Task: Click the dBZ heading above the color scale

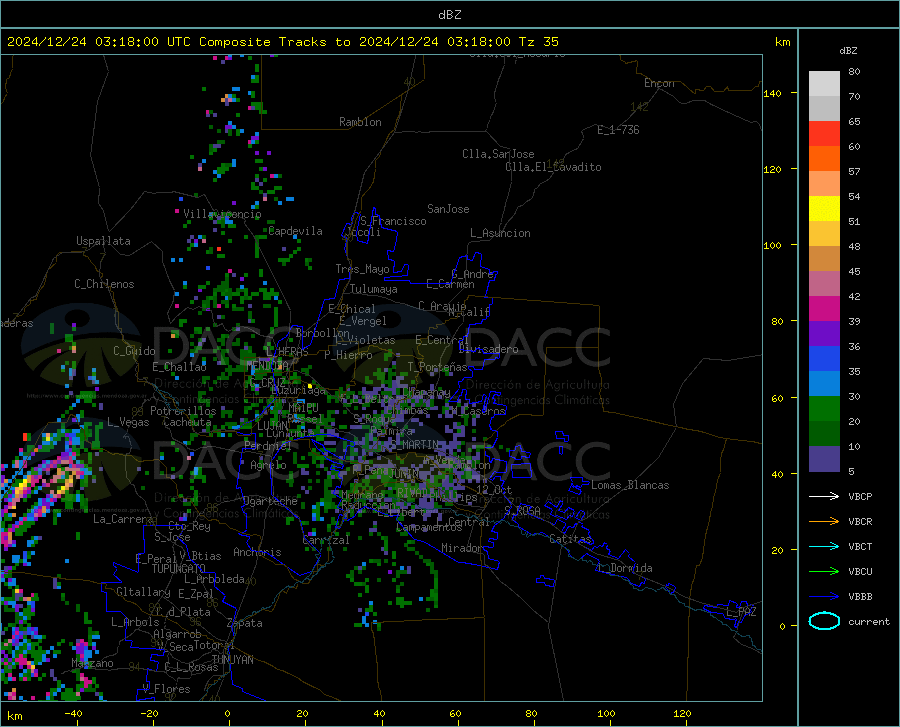Action: click(x=848, y=50)
